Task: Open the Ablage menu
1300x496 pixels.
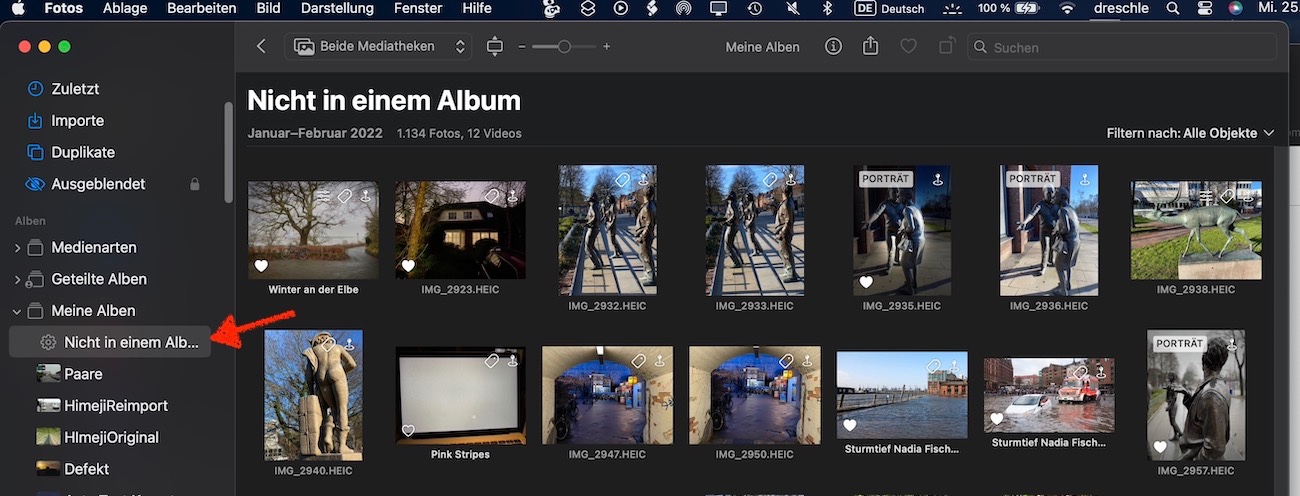Action: click(125, 9)
